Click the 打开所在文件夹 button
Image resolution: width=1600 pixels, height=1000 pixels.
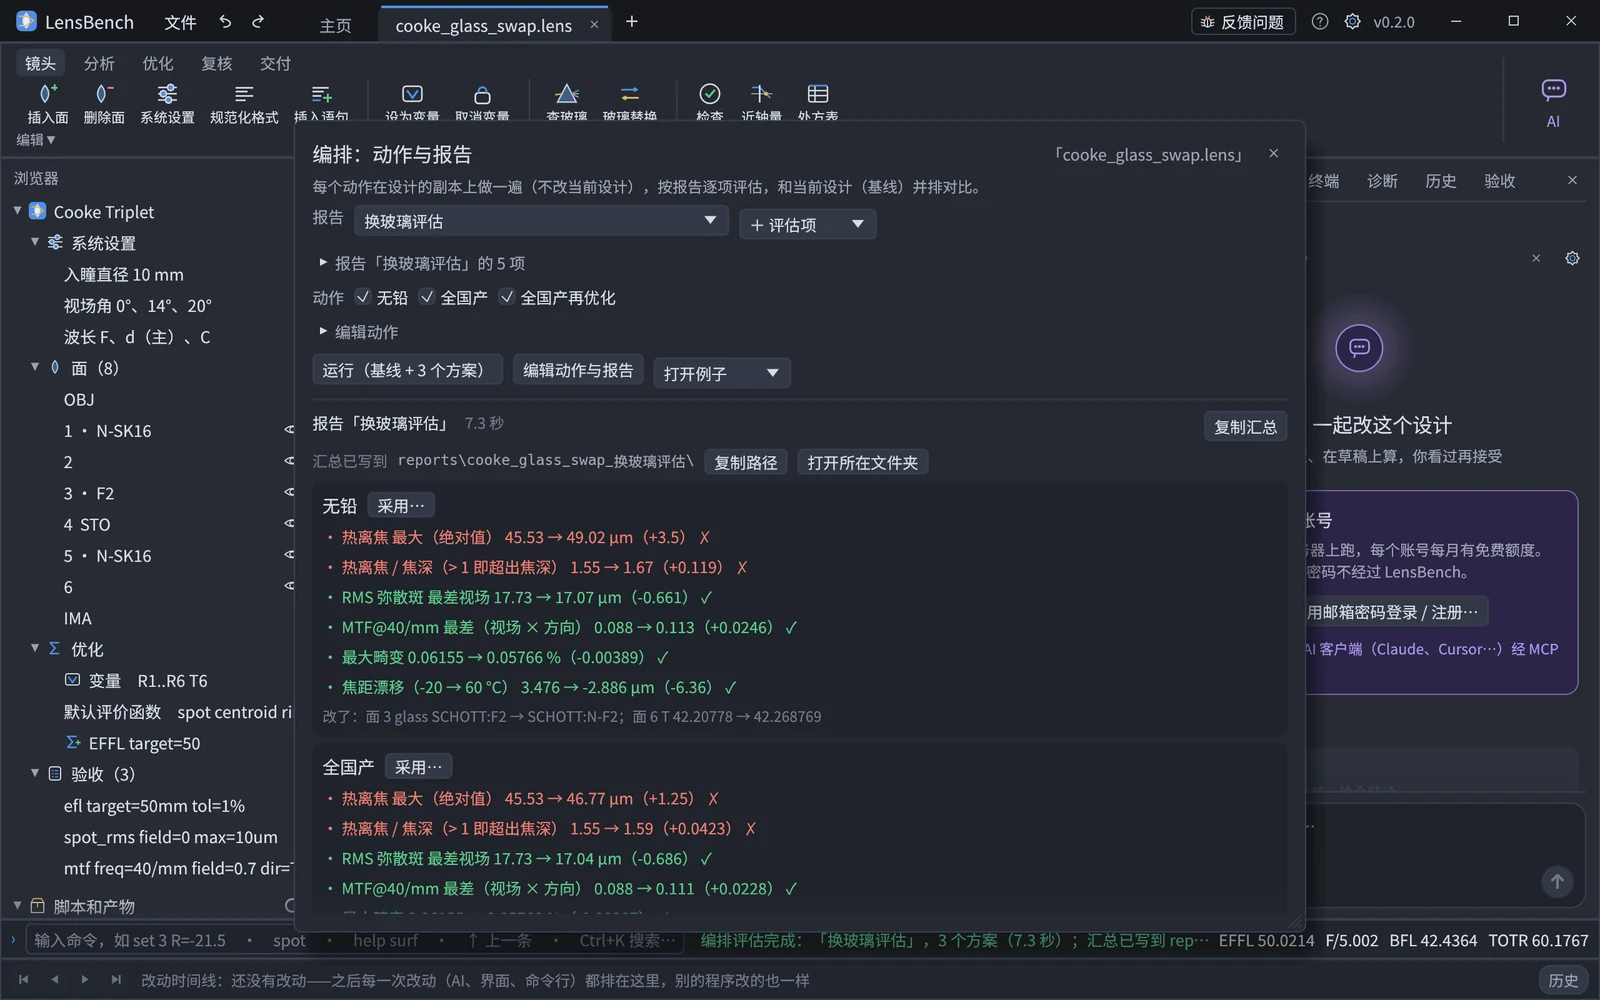coord(862,462)
